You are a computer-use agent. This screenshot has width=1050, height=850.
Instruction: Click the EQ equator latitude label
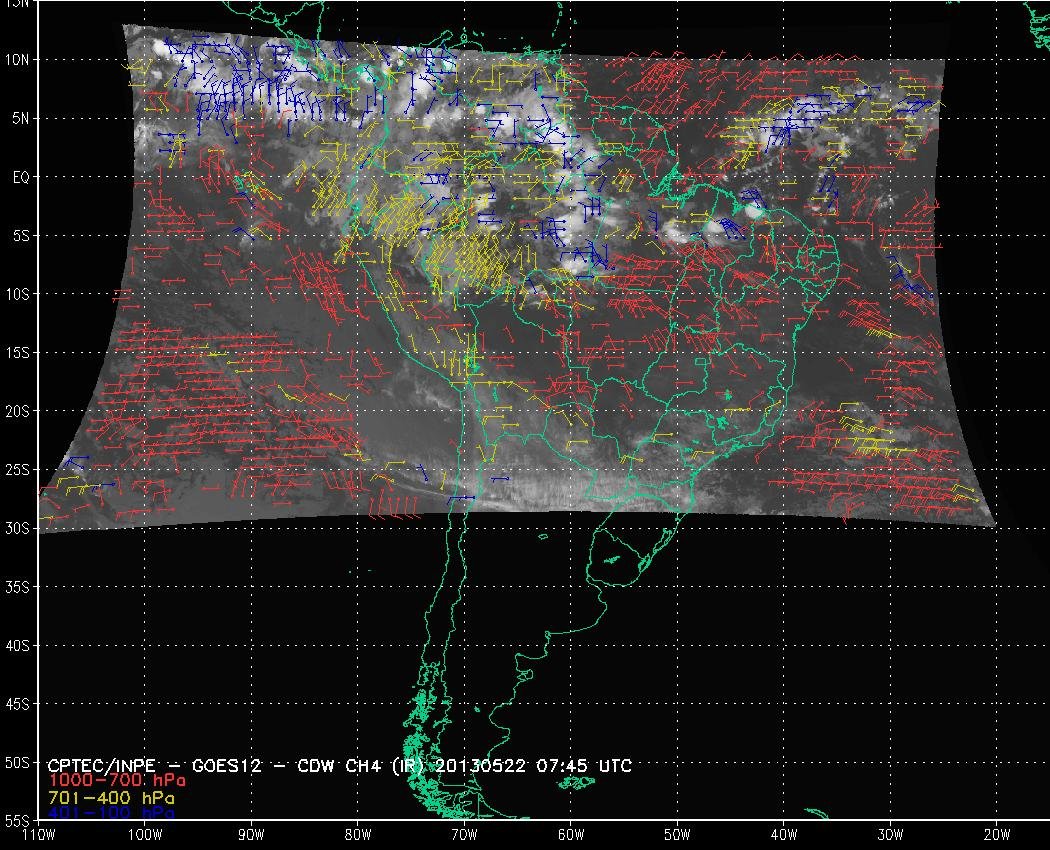click(x=19, y=177)
